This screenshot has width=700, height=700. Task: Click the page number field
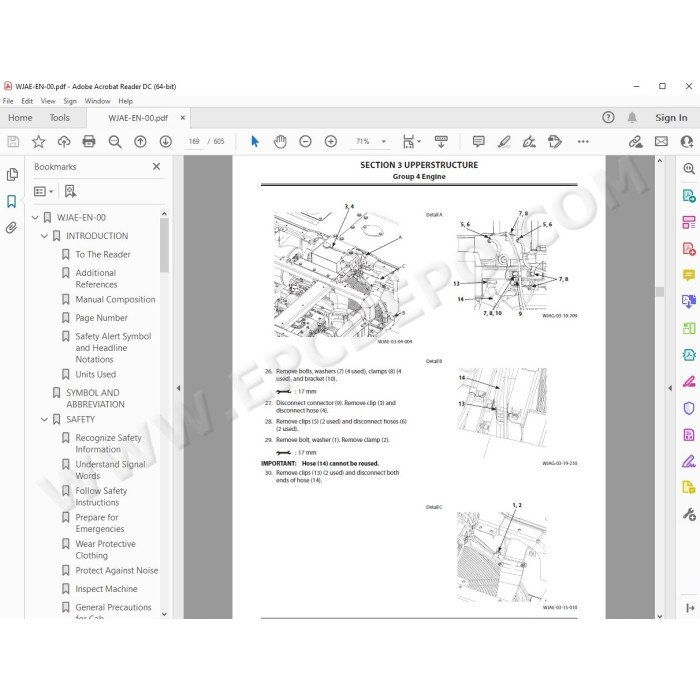point(194,142)
